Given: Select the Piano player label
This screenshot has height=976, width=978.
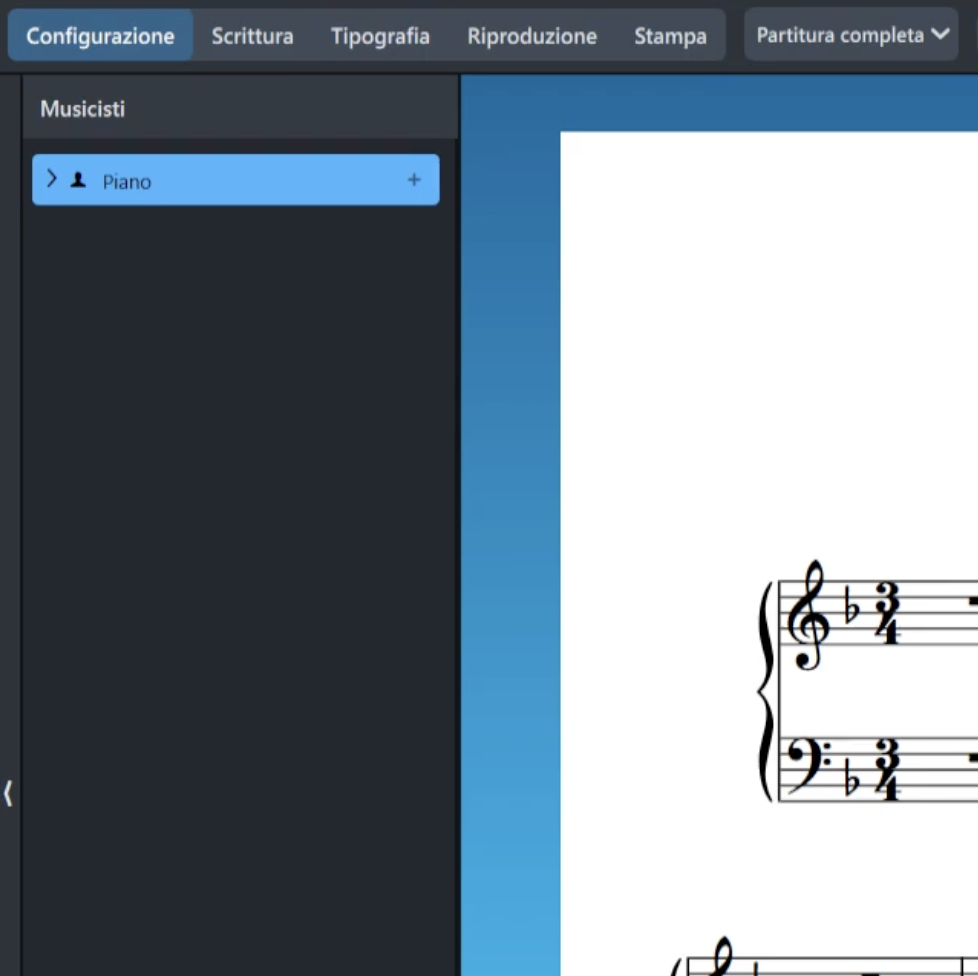Looking at the screenshot, I should click(127, 182).
